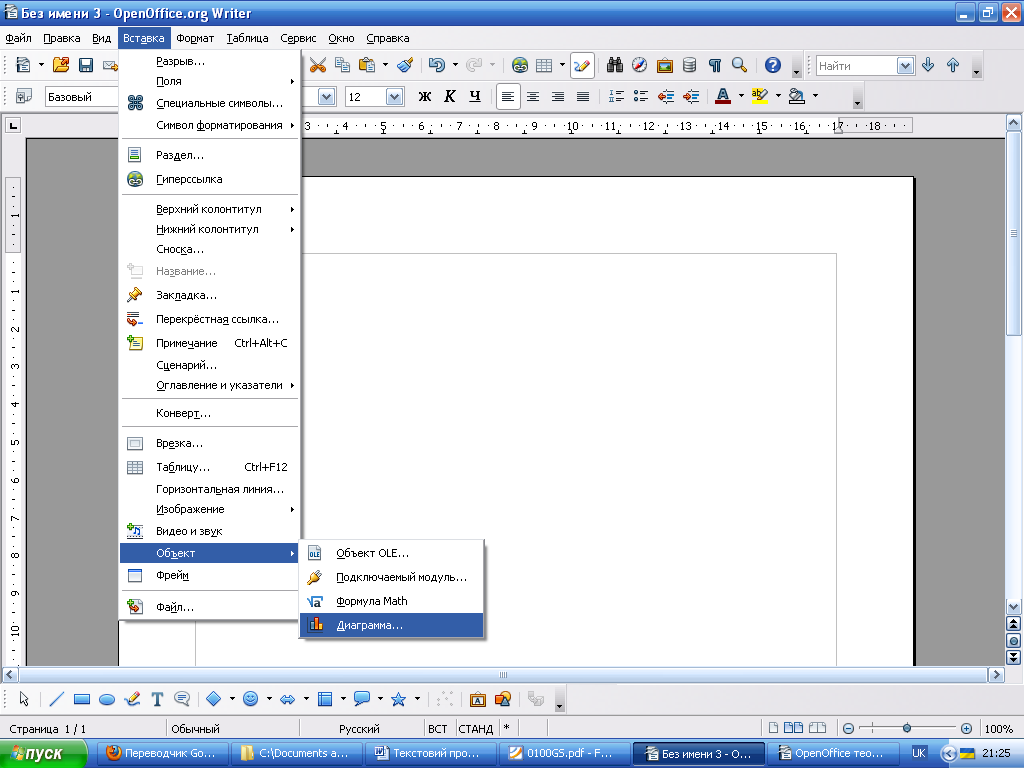Image resolution: width=1024 pixels, height=768 pixels.
Task: Set Align Right paragraph alignment
Action: coord(558,97)
